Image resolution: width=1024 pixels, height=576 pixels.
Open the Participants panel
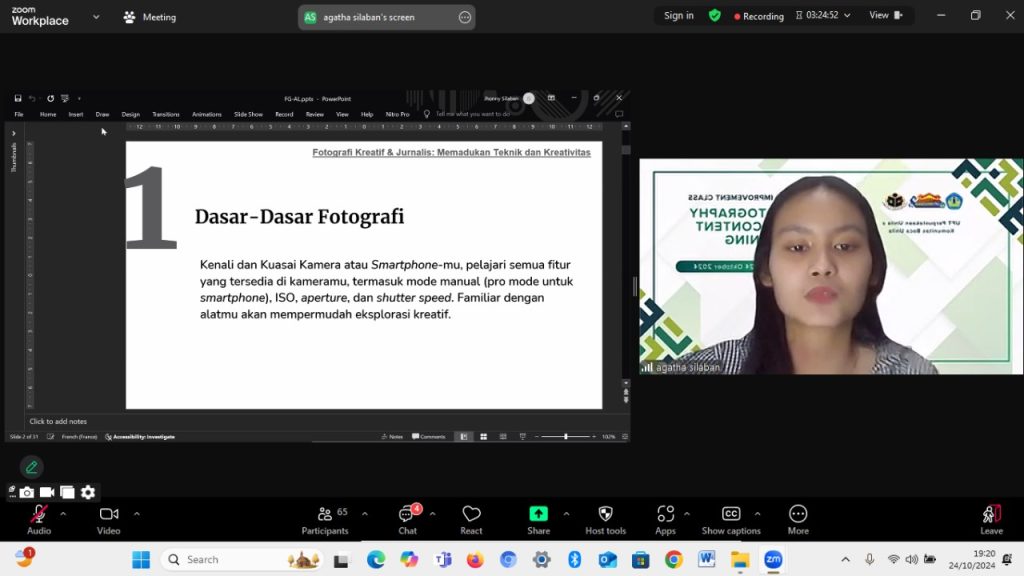(325, 515)
